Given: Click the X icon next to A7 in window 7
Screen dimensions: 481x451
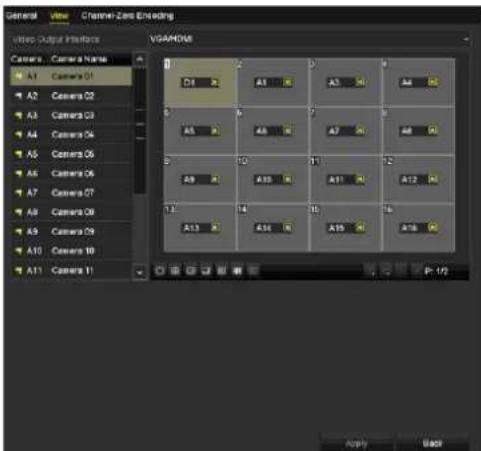Looking at the screenshot, I should [x=360, y=131].
